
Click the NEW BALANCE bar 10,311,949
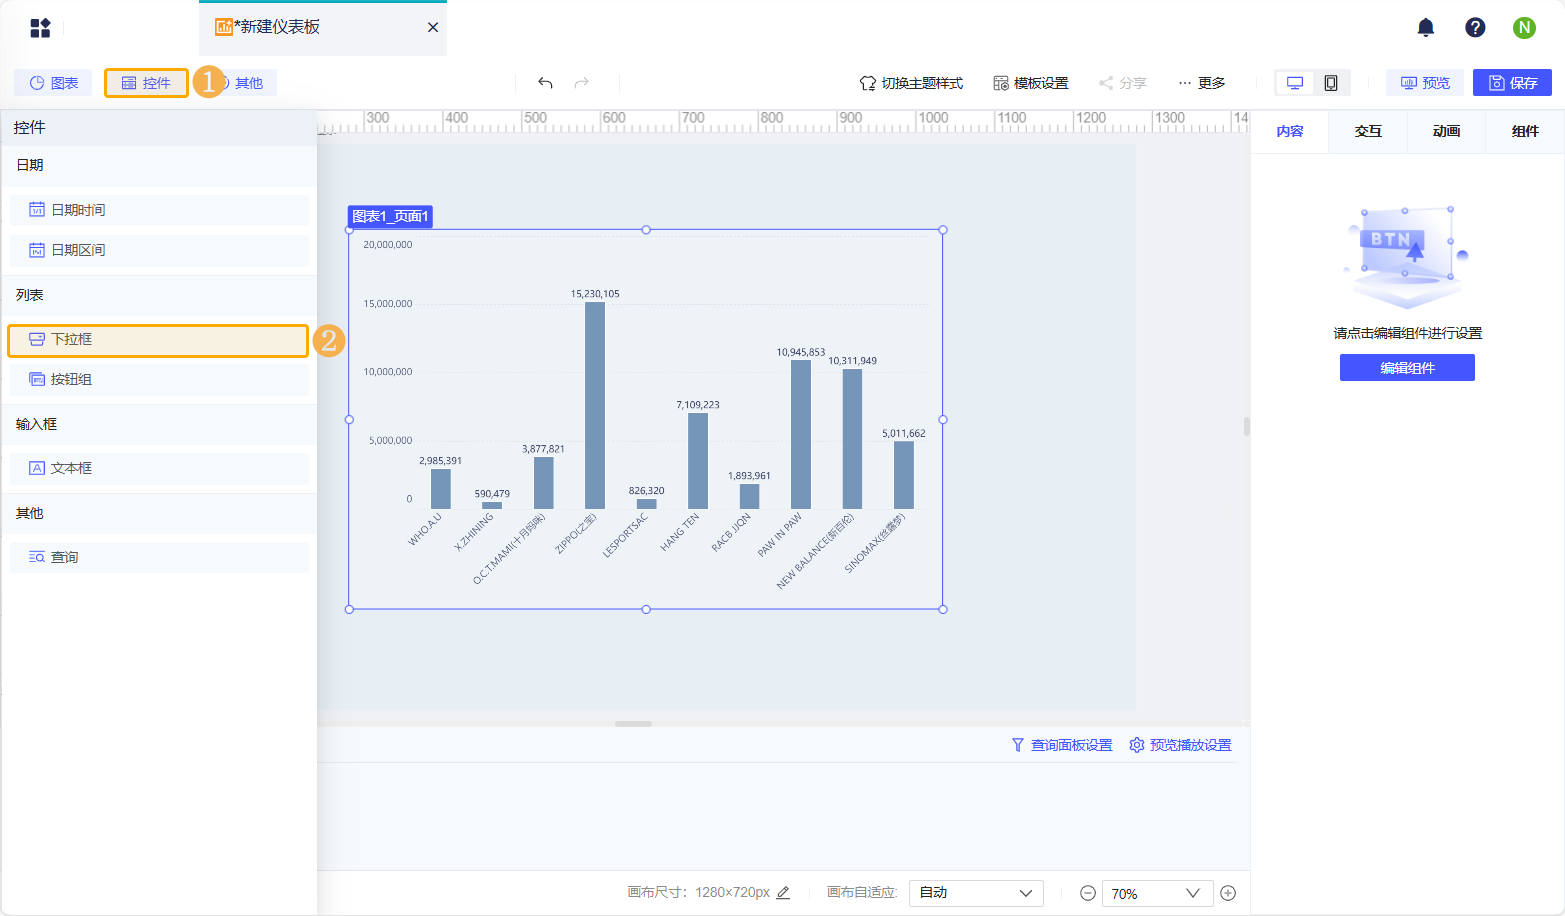[x=852, y=439]
